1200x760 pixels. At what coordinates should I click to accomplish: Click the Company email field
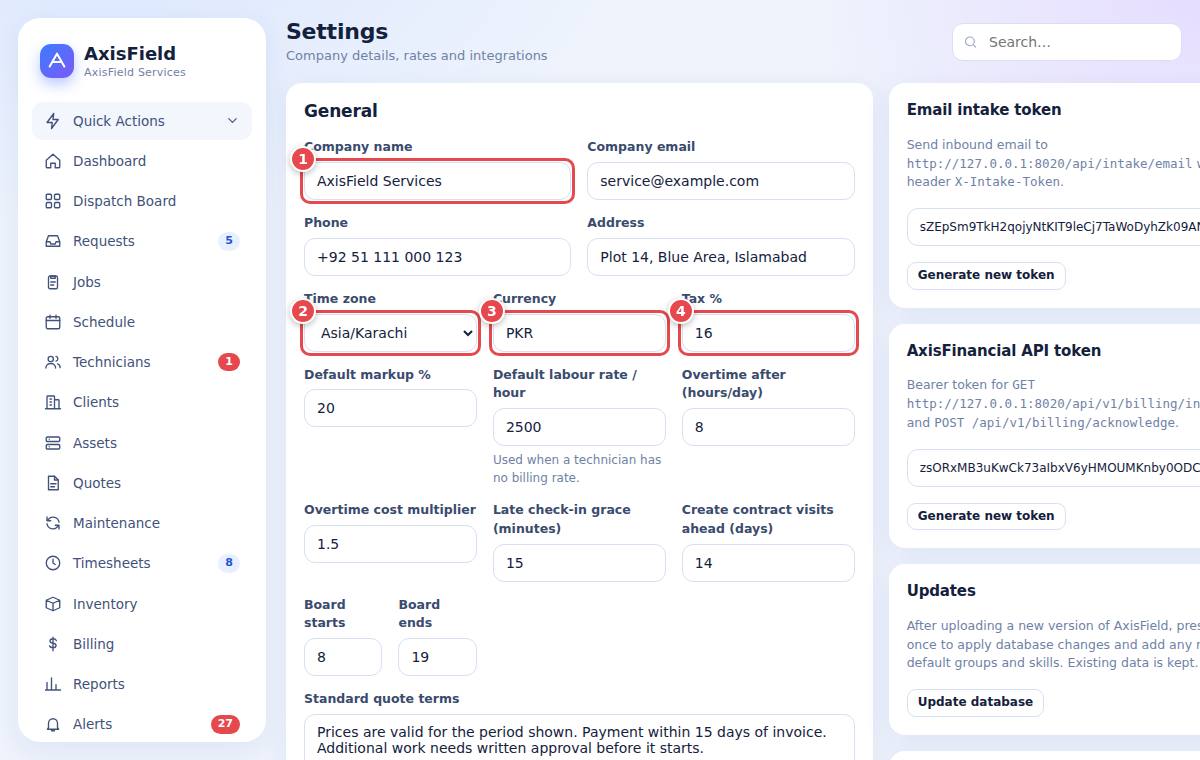[x=721, y=181]
